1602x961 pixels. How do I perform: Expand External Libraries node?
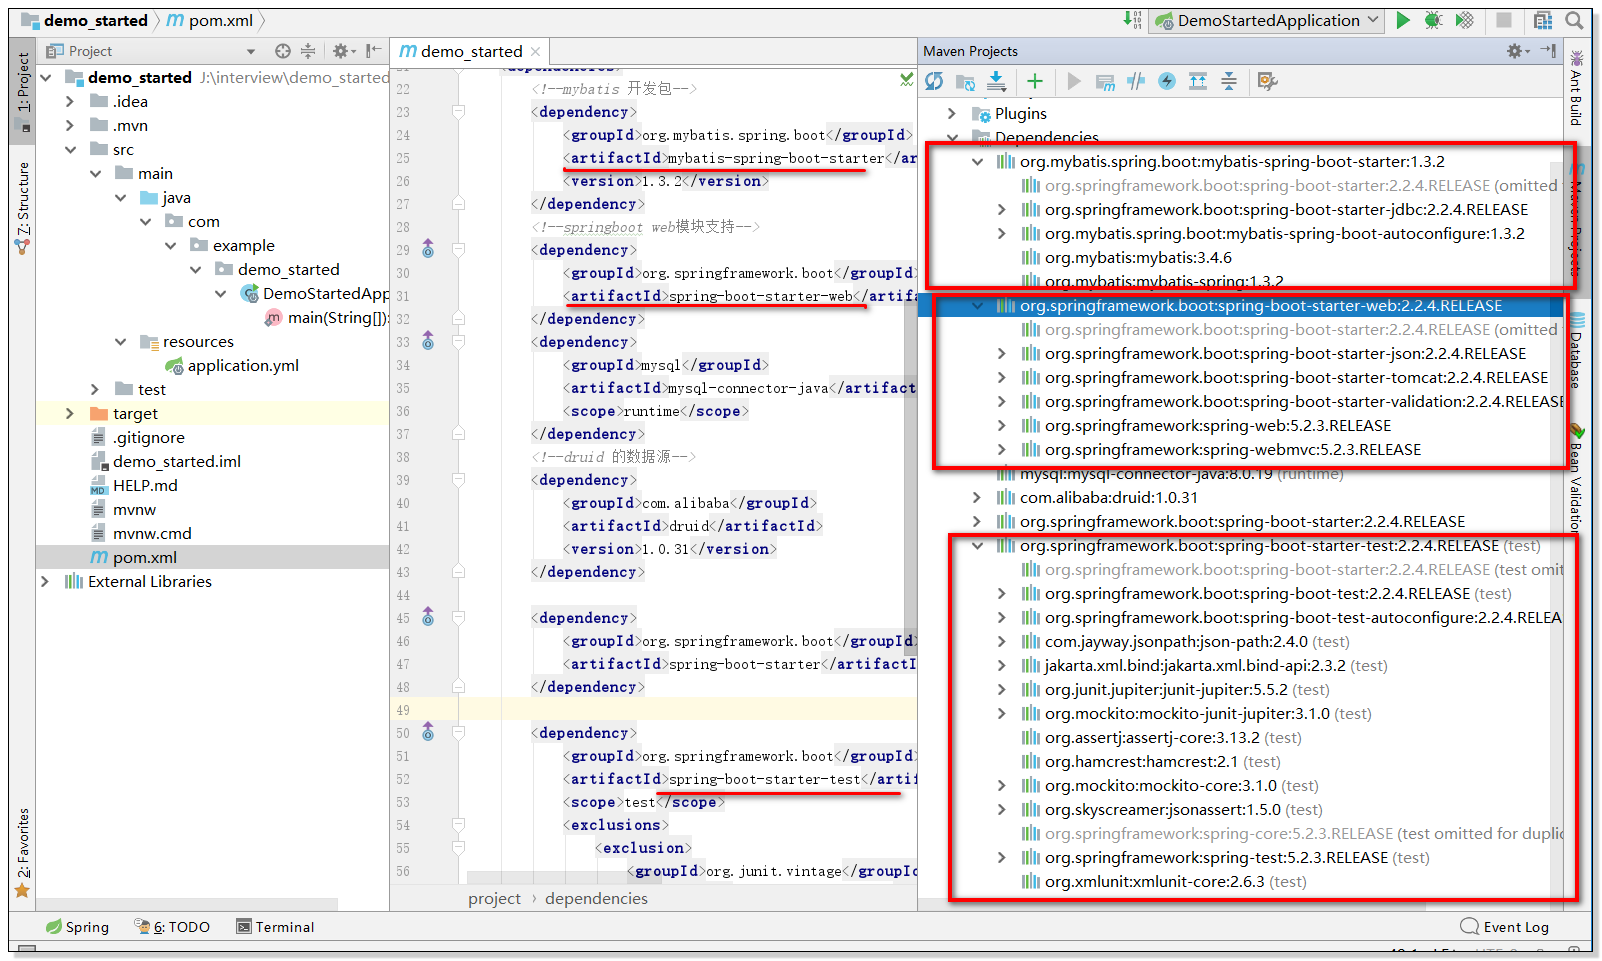pyautogui.click(x=44, y=581)
